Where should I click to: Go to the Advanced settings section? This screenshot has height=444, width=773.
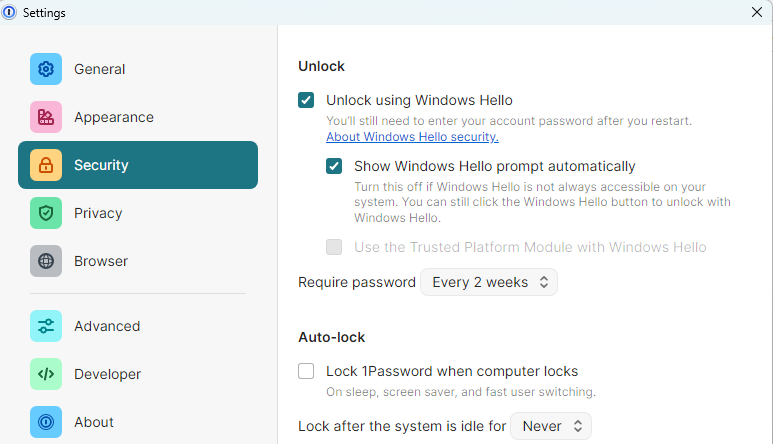pyautogui.click(x=106, y=326)
